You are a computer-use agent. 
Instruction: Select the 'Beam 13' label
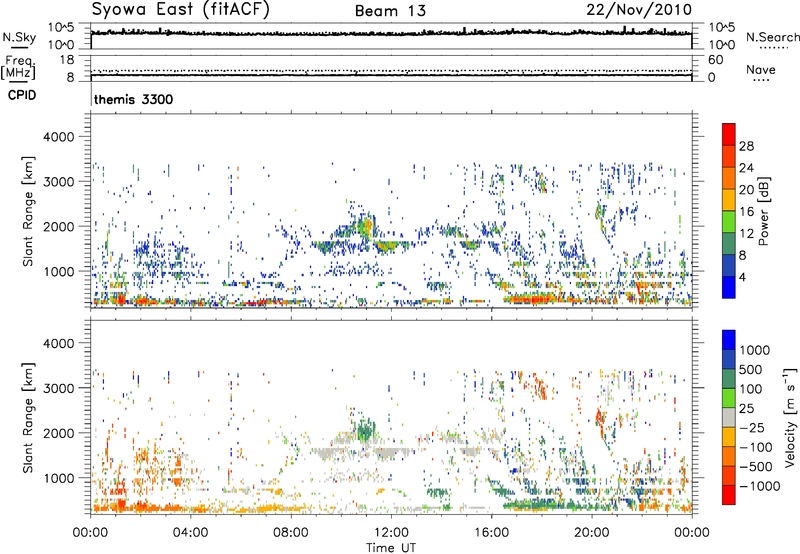click(x=390, y=11)
